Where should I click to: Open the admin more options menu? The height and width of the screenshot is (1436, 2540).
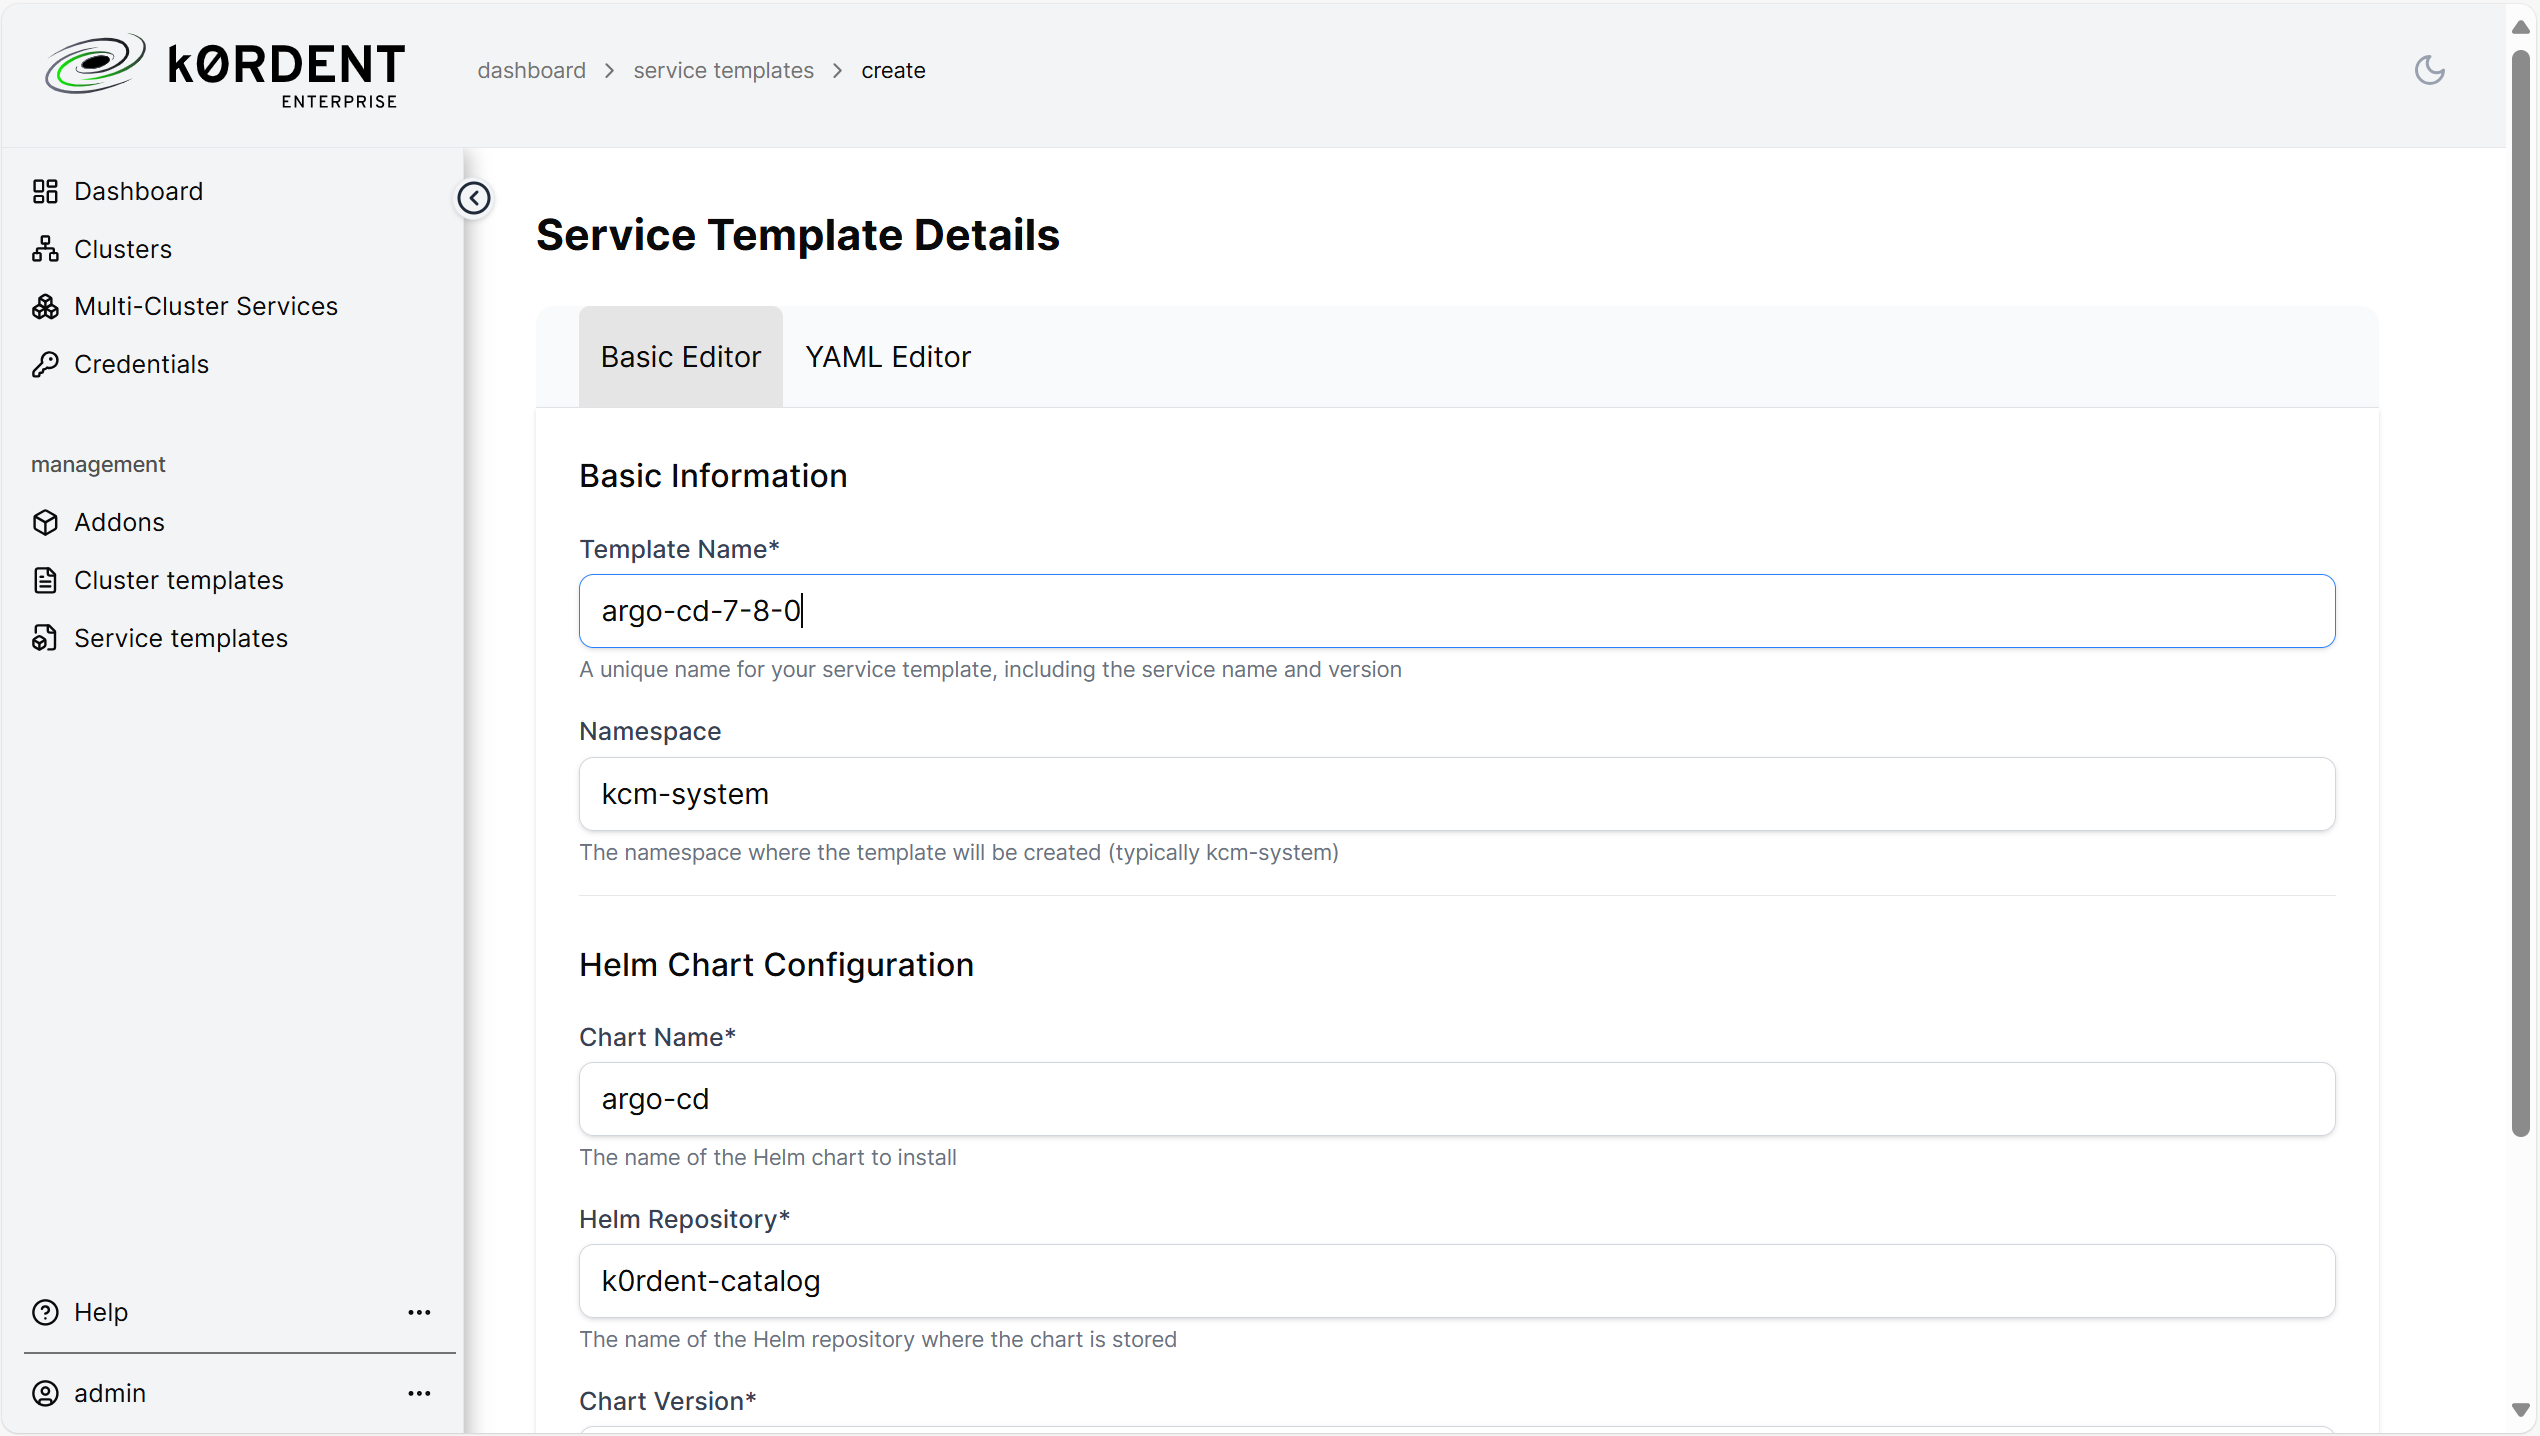pos(419,1393)
